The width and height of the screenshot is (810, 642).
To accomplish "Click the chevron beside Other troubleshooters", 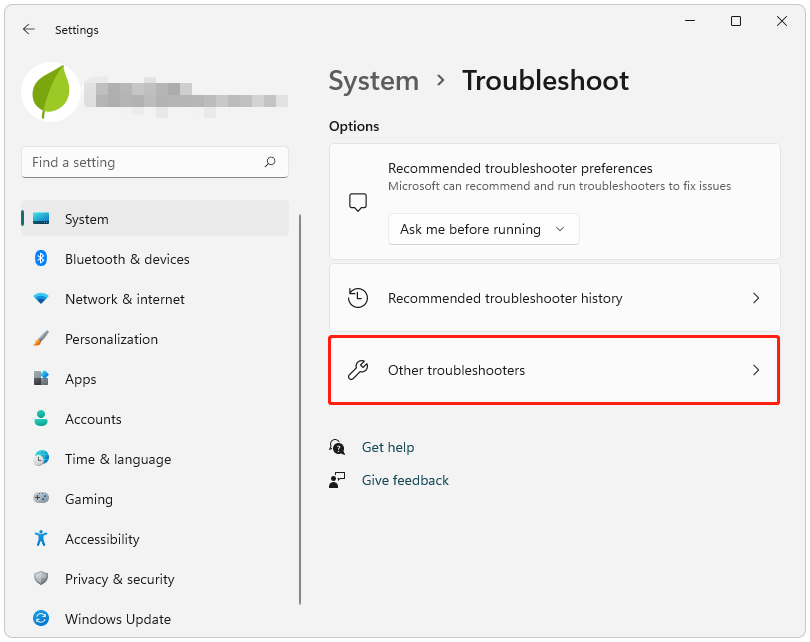I will (x=756, y=370).
